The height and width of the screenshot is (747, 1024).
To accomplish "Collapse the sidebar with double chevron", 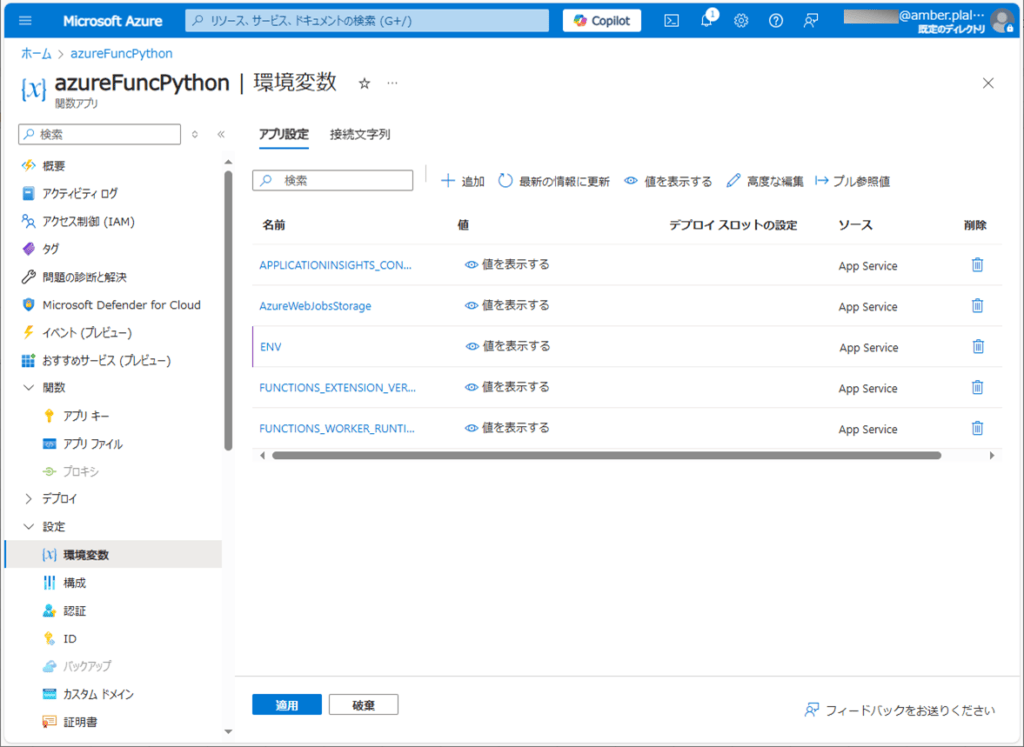I will point(221,134).
